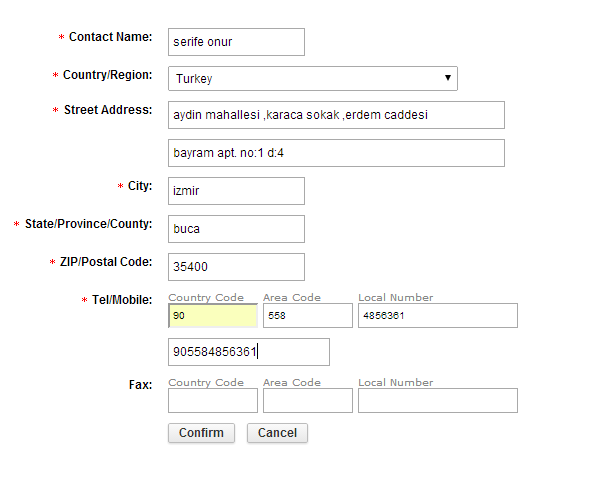608x494 pixels.
Task: Open the Country/Region dropdown showing Turkey
Action: tap(313, 78)
